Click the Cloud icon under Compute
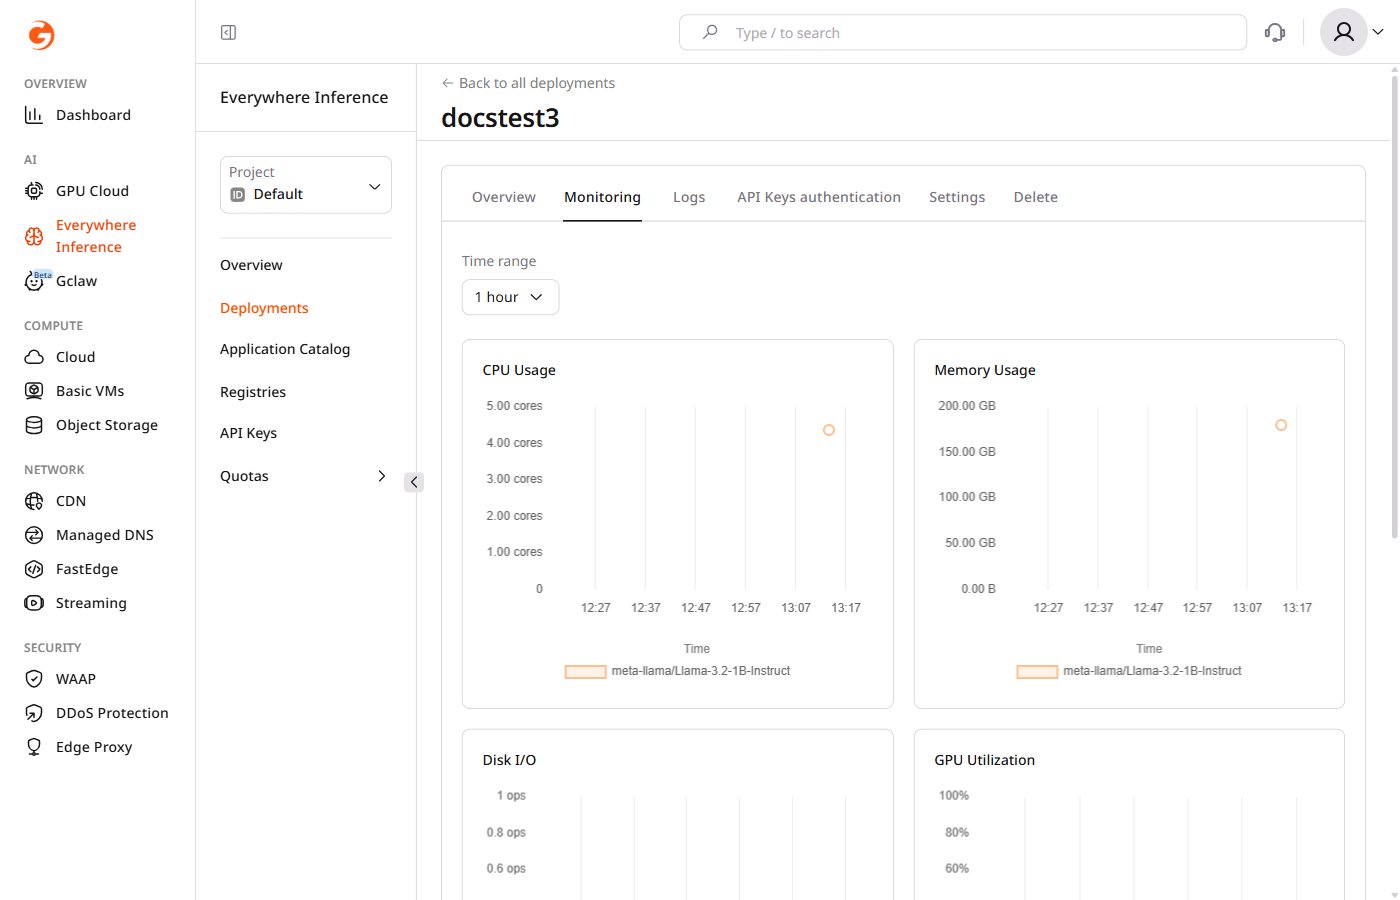1400x900 pixels. tap(34, 357)
